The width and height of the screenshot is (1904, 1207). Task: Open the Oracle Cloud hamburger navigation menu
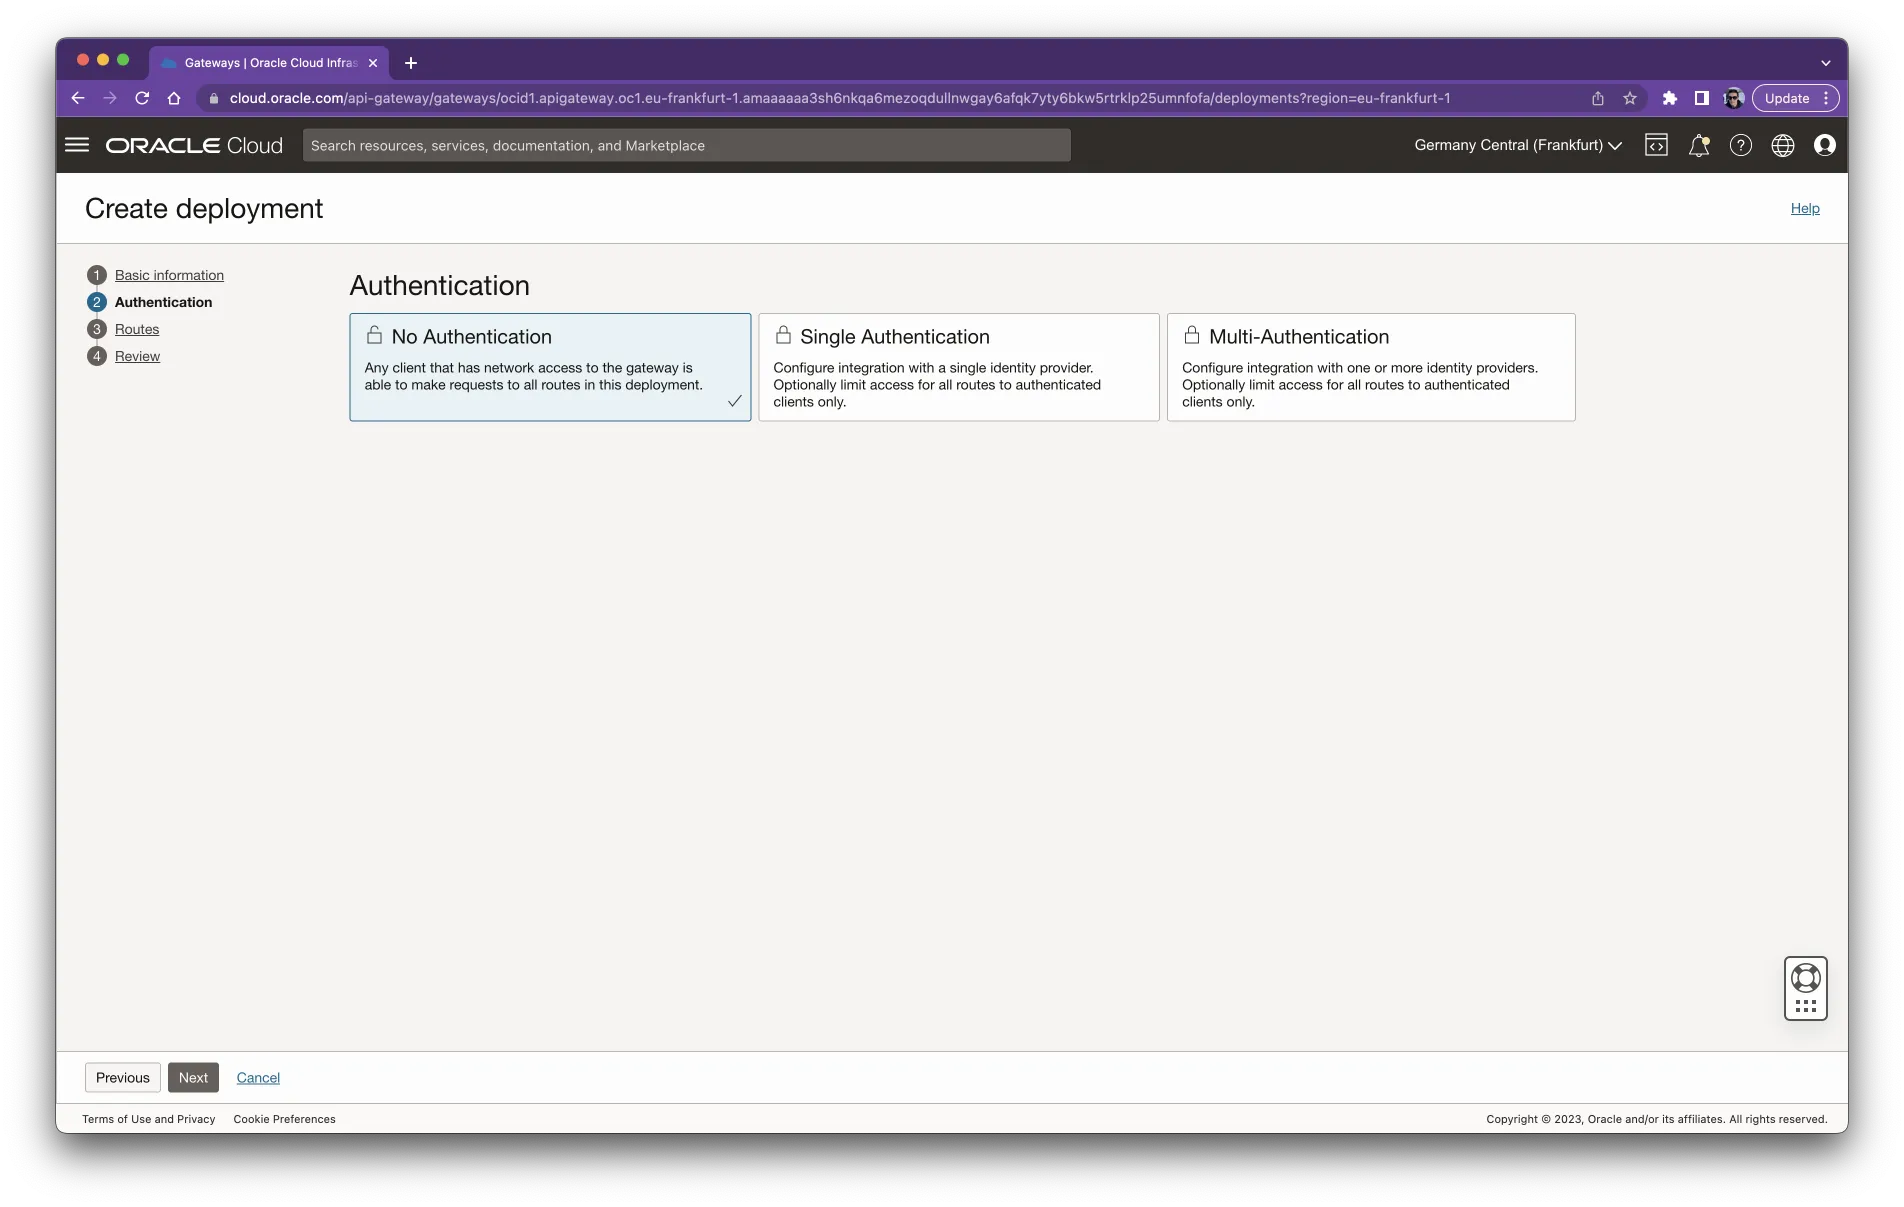[77, 145]
